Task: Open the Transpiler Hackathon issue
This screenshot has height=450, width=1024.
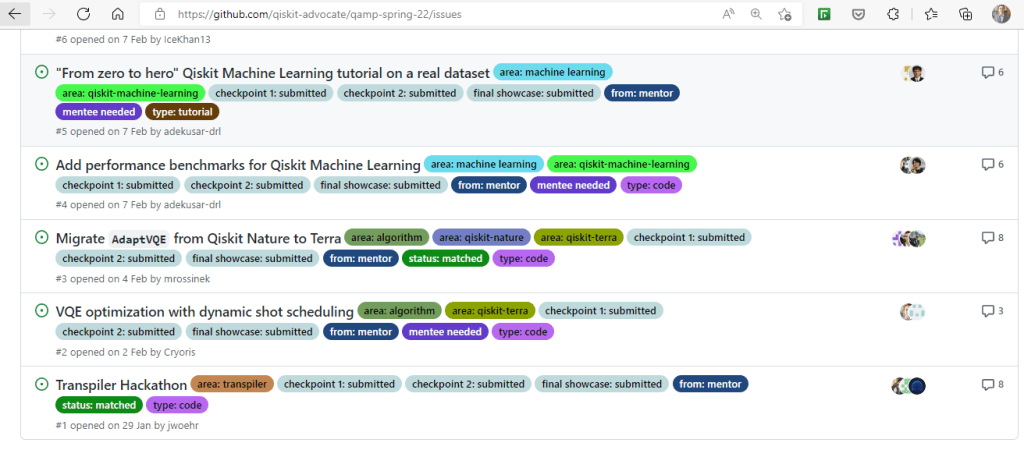Action: tap(121, 385)
